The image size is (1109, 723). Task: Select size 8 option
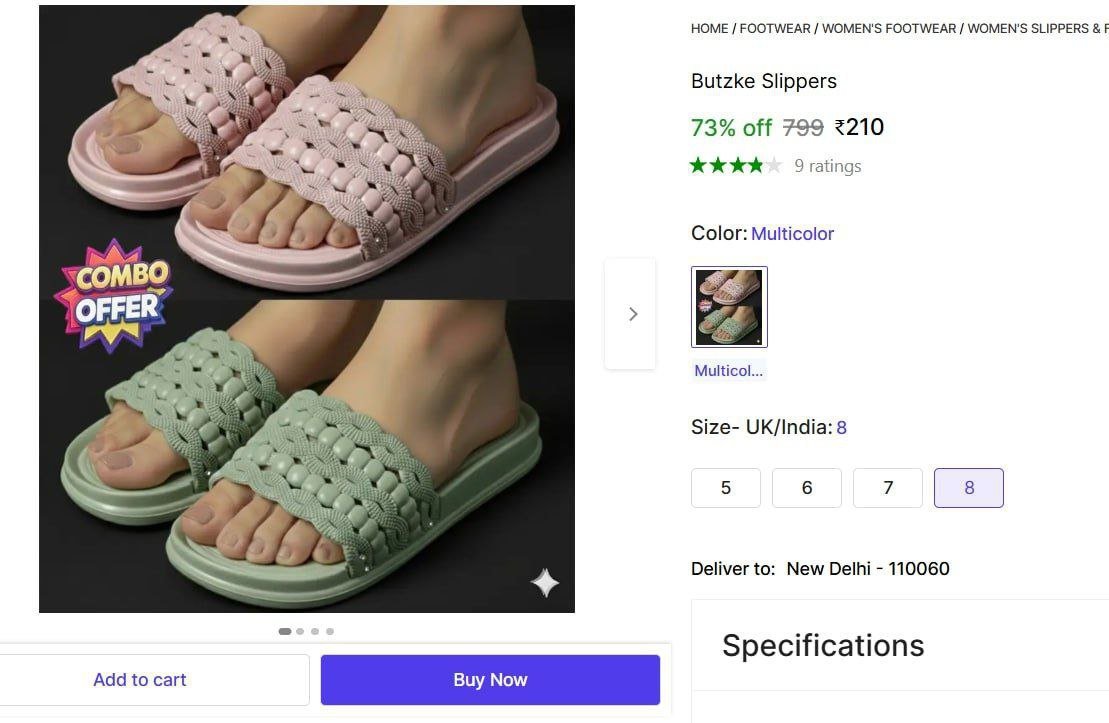pyautogui.click(x=969, y=488)
